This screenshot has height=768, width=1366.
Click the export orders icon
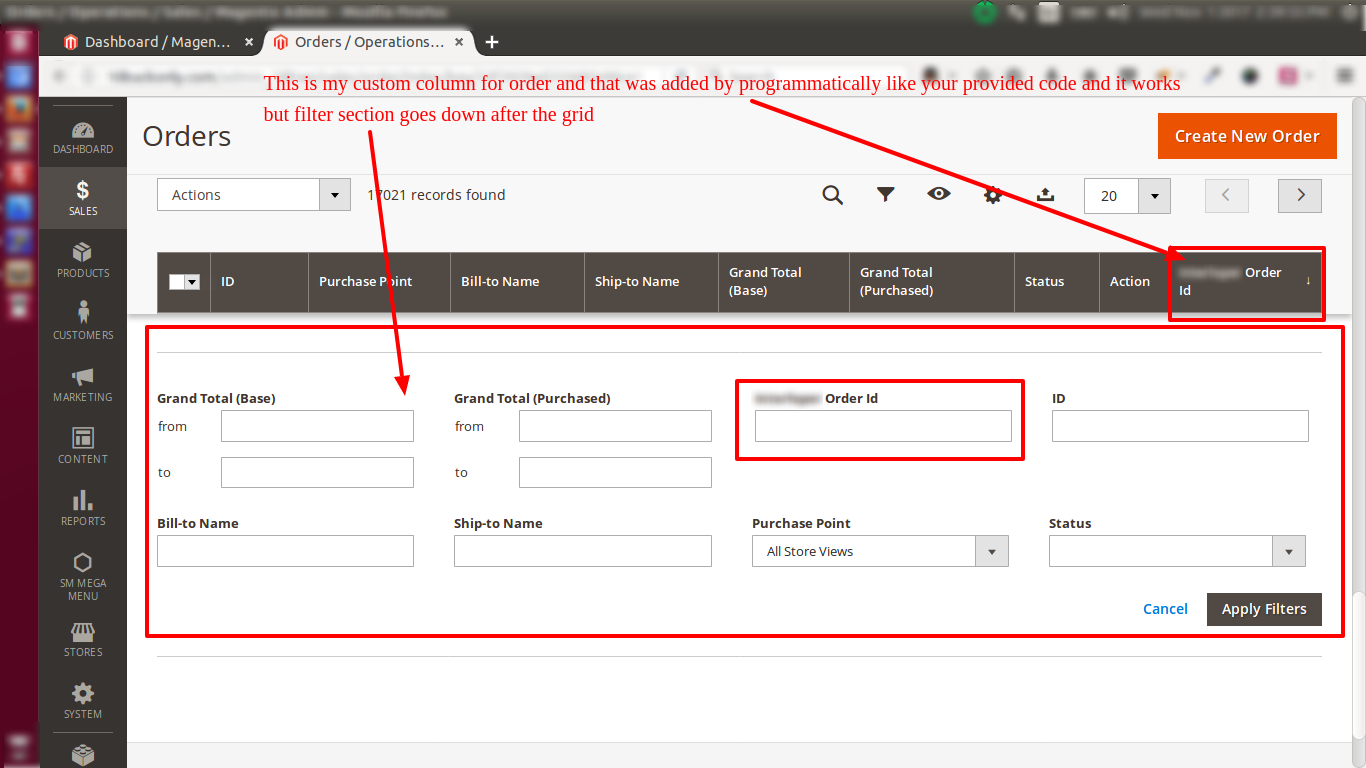(x=1046, y=195)
